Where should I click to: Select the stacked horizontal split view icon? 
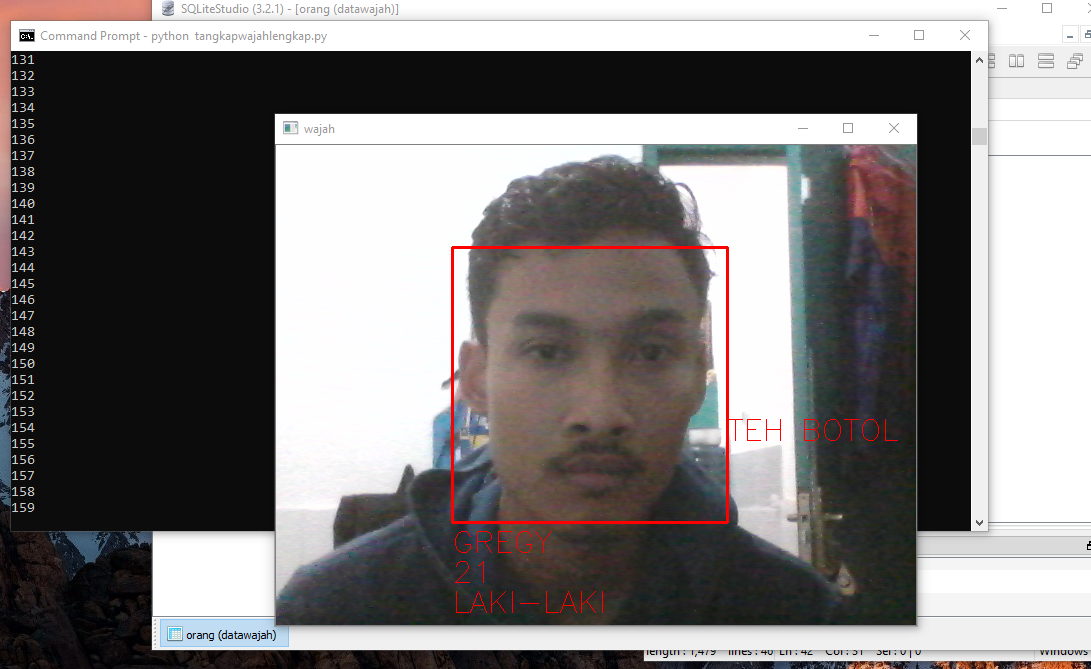pyautogui.click(x=1045, y=60)
